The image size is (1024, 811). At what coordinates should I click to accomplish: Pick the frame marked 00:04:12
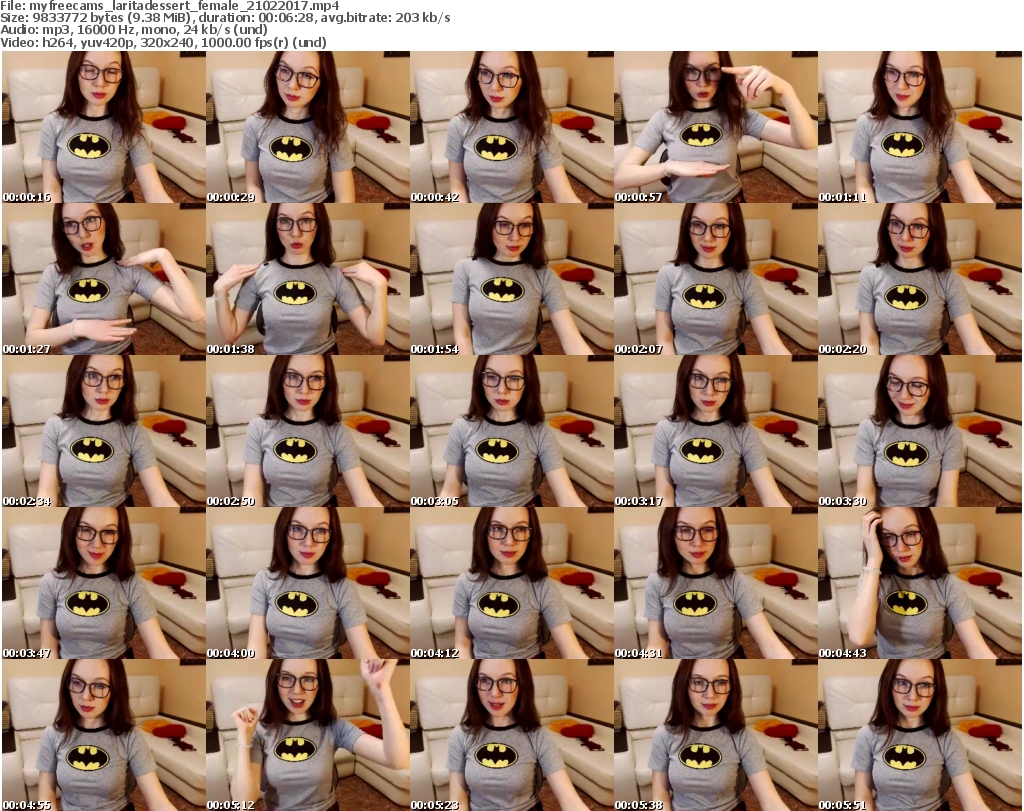tap(511, 583)
